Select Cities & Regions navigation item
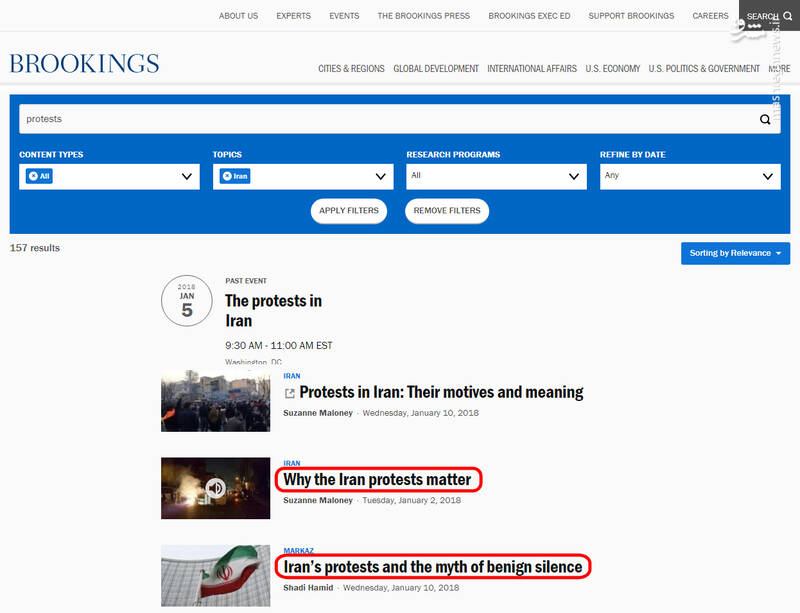This screenshot has height=613, width=800. [x=351, y=68]
